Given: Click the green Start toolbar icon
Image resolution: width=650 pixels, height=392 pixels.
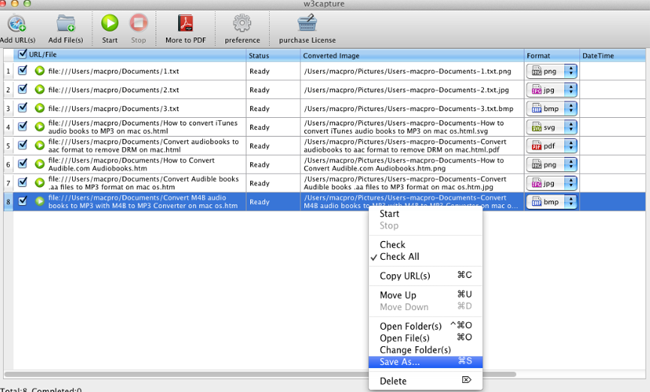Looking at the screenshot, I should (x=110, y=23).
